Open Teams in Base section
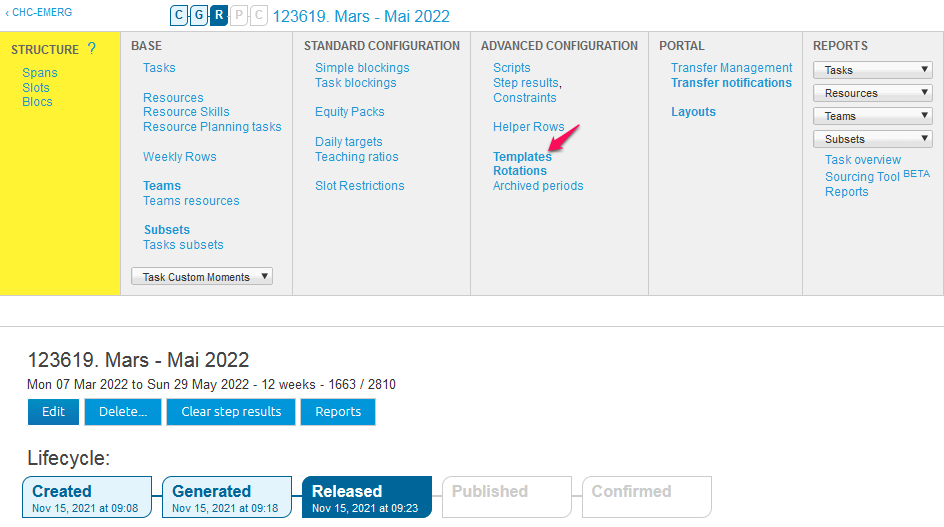 pos(162,186)
